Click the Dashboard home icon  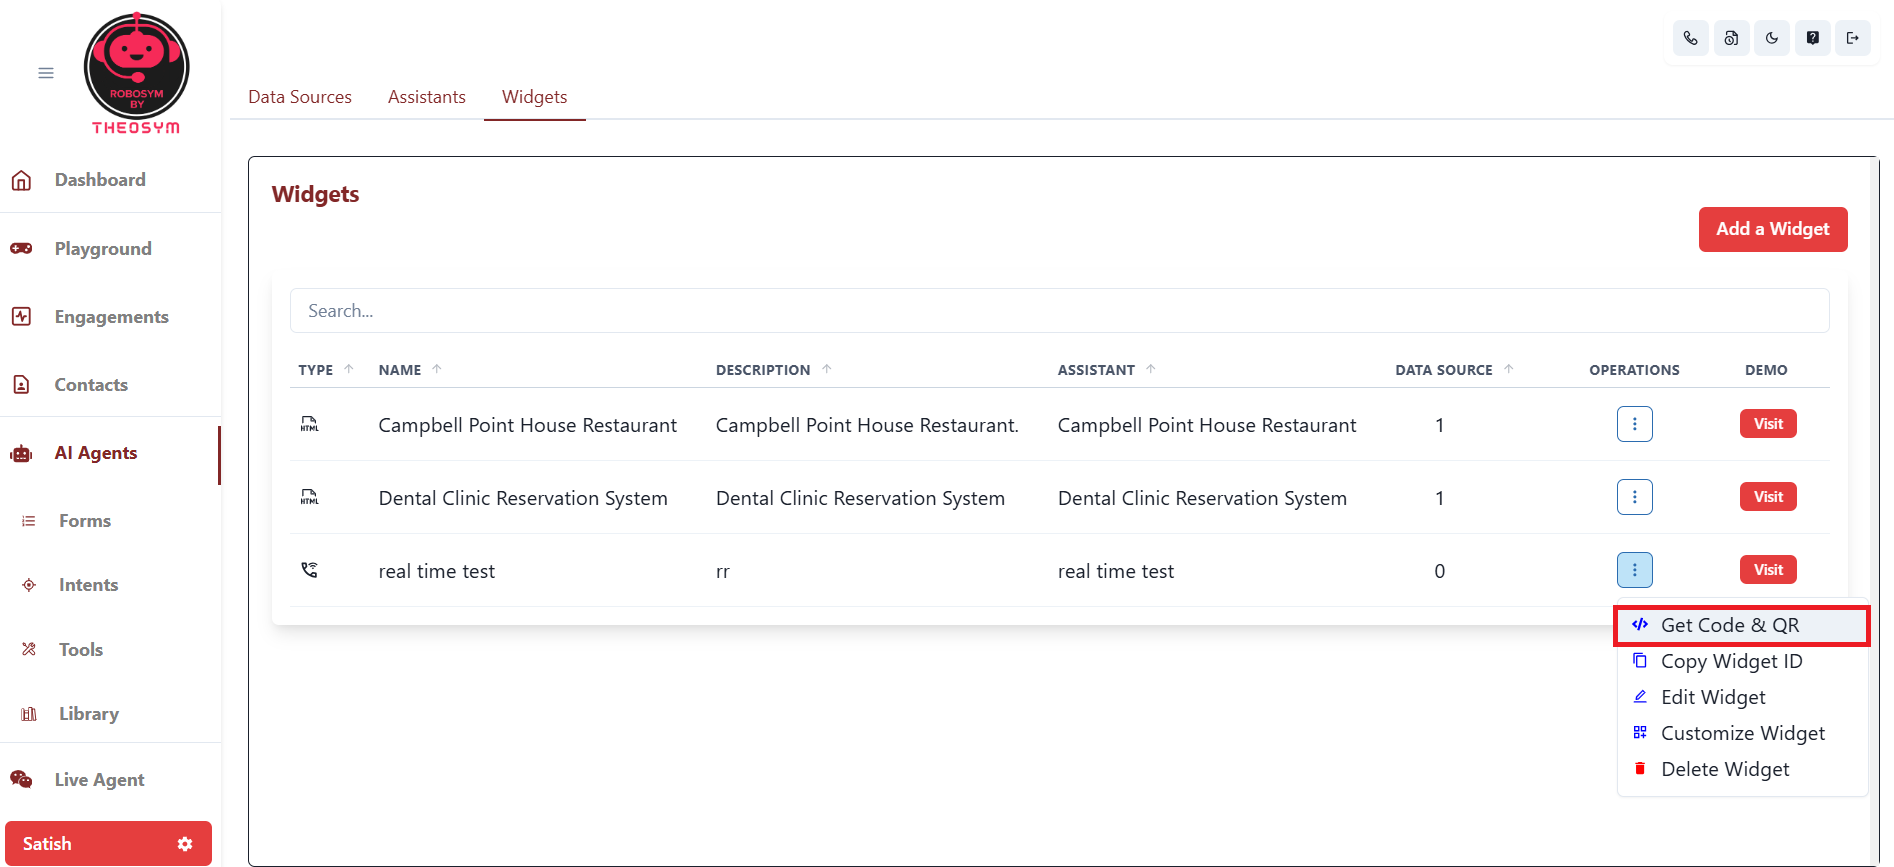[21, 180]
